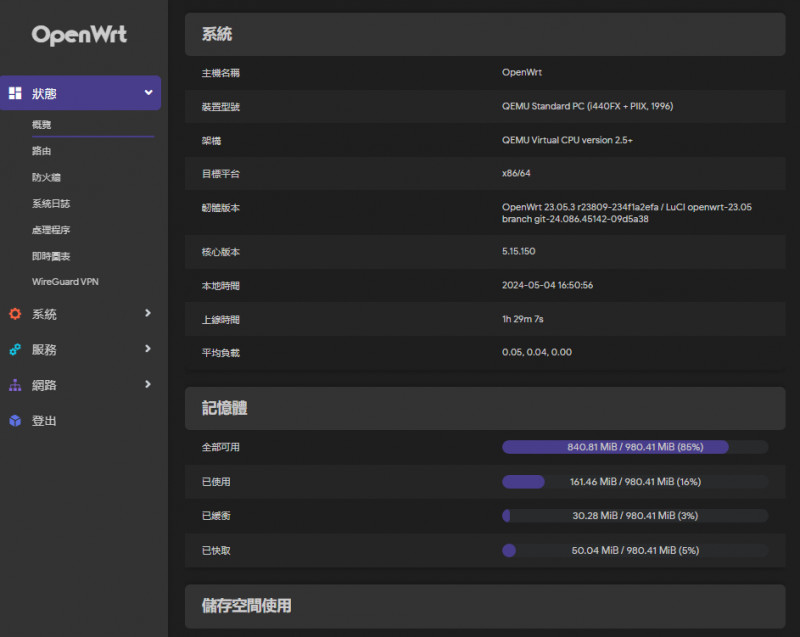
Task: Click the 已使用 memory usage bar
Action: point(635,481)
